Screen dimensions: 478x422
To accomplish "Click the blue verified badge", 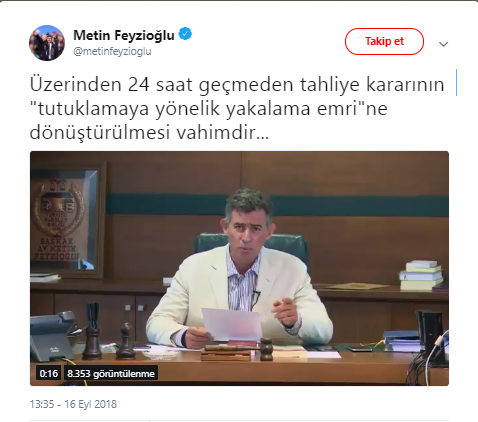I will [185, 34].
